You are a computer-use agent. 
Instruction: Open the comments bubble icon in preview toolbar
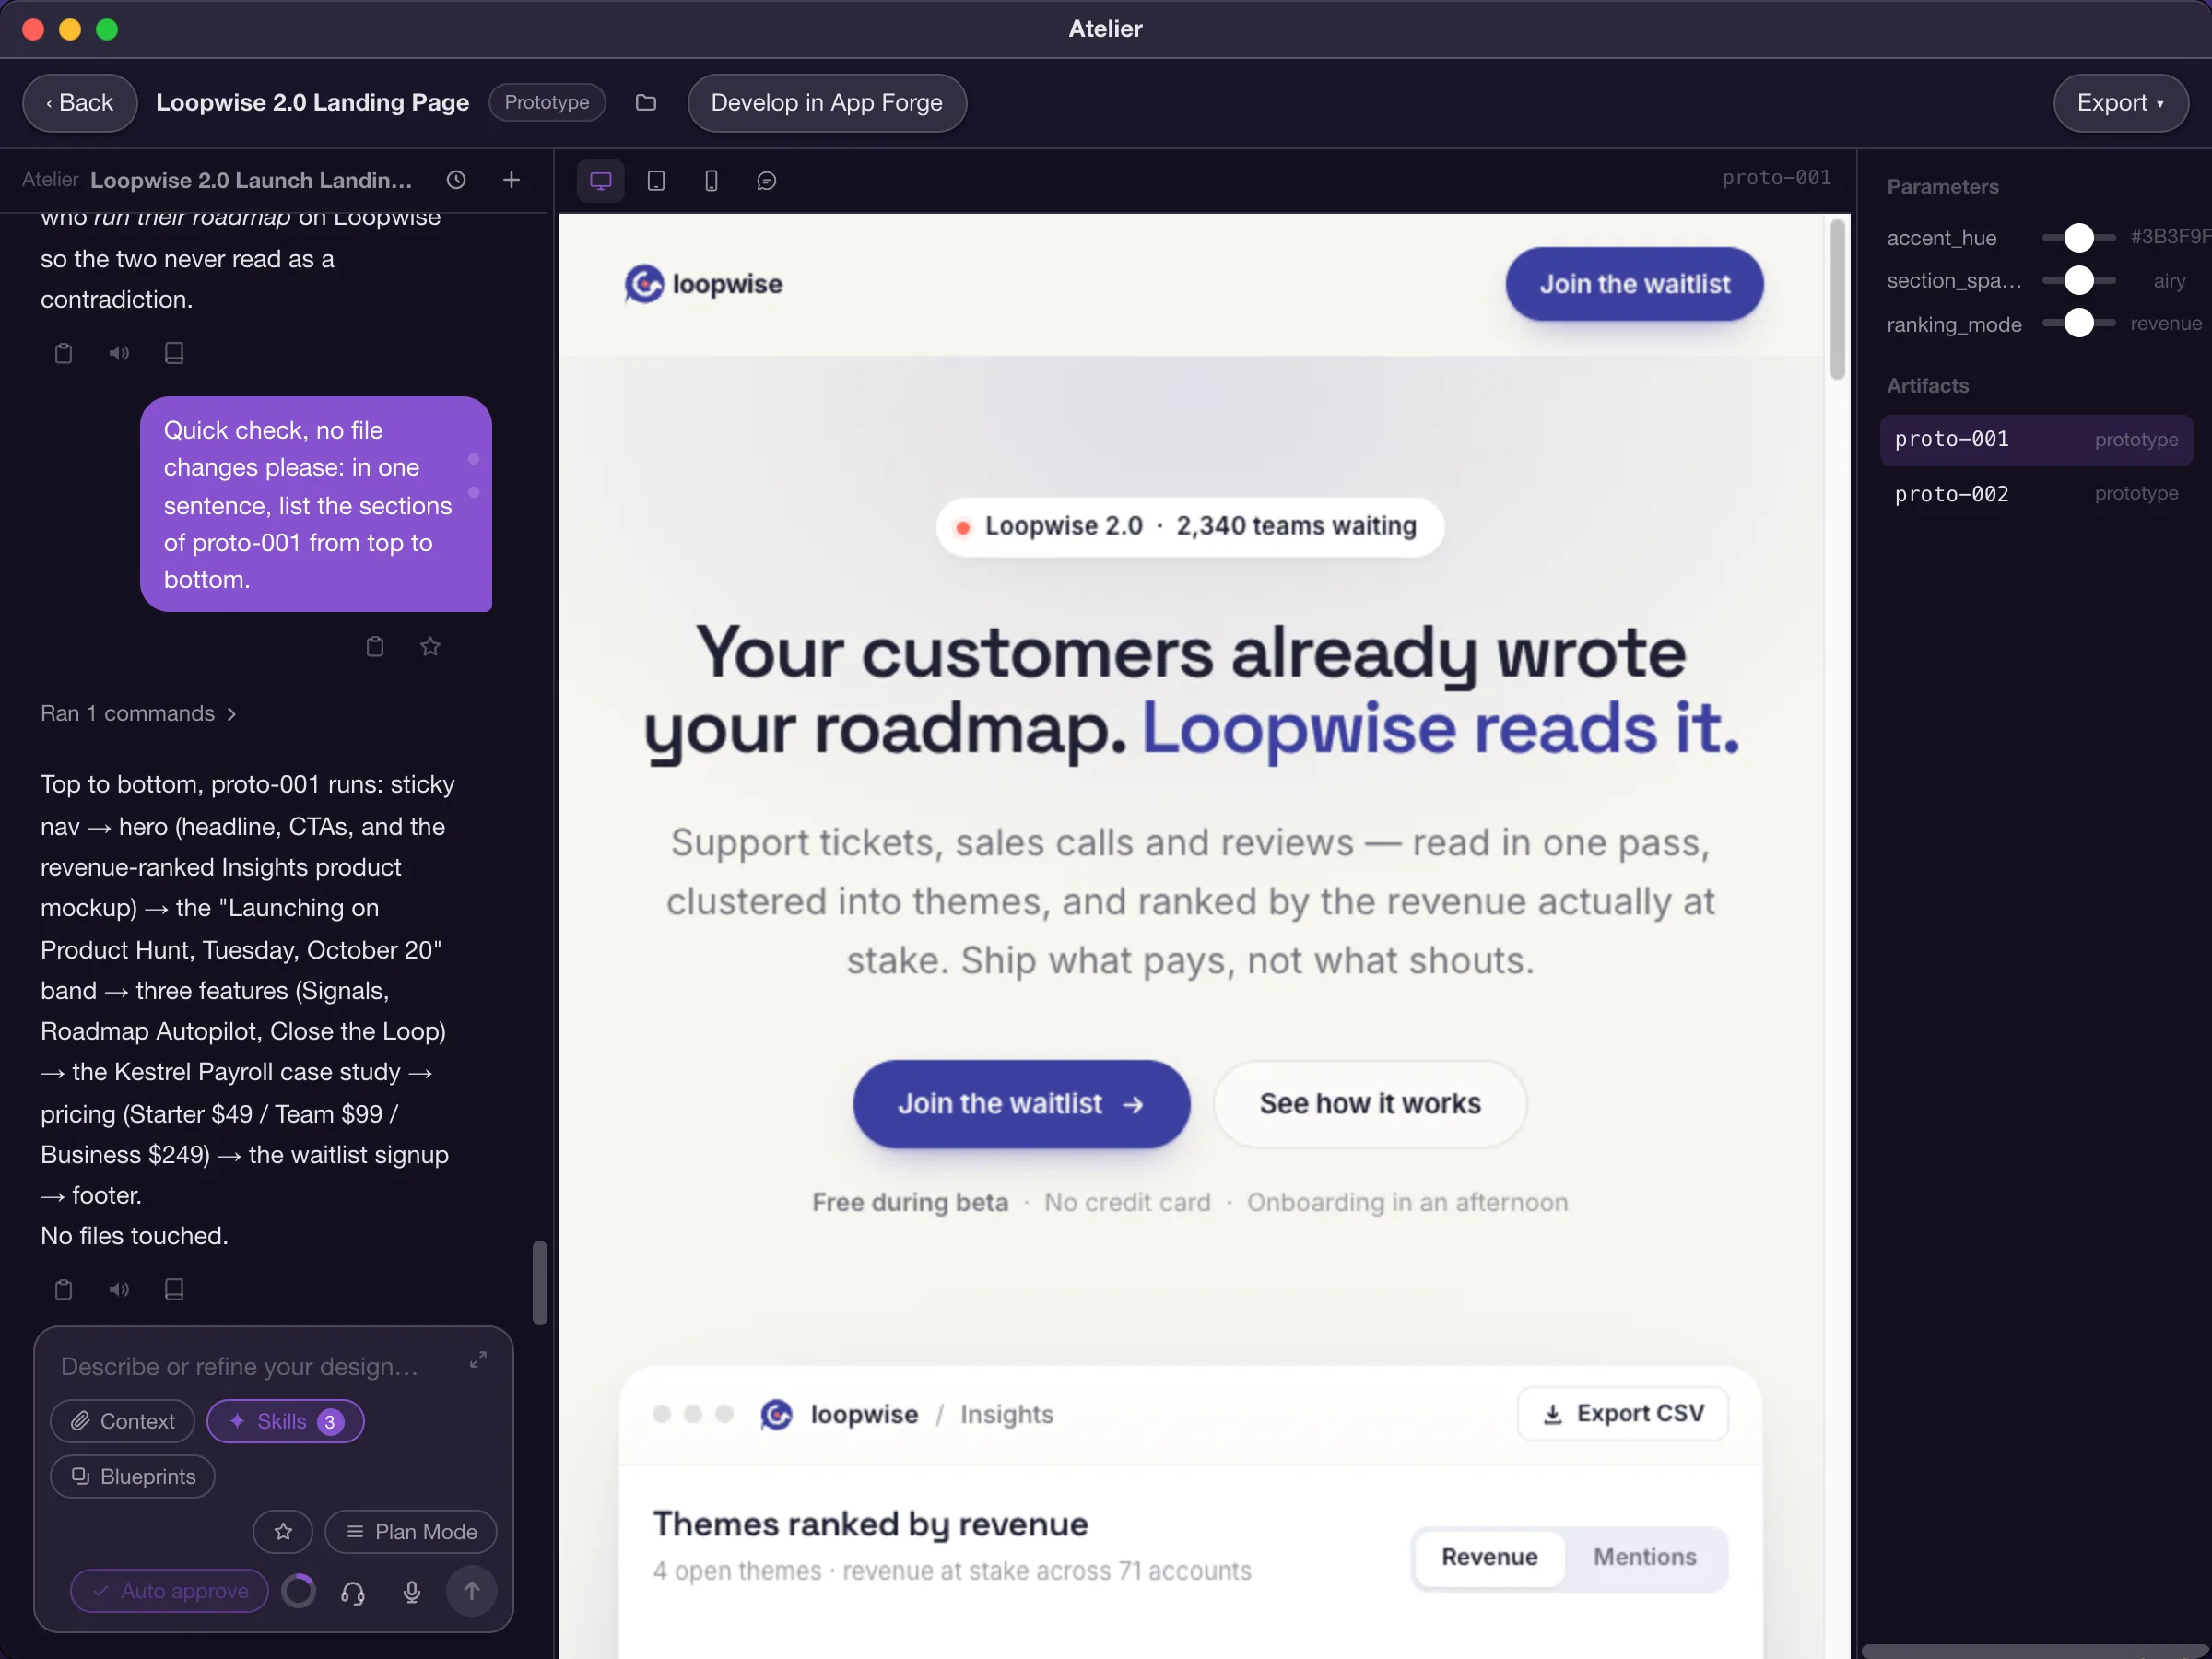click(x=766, y=180)
